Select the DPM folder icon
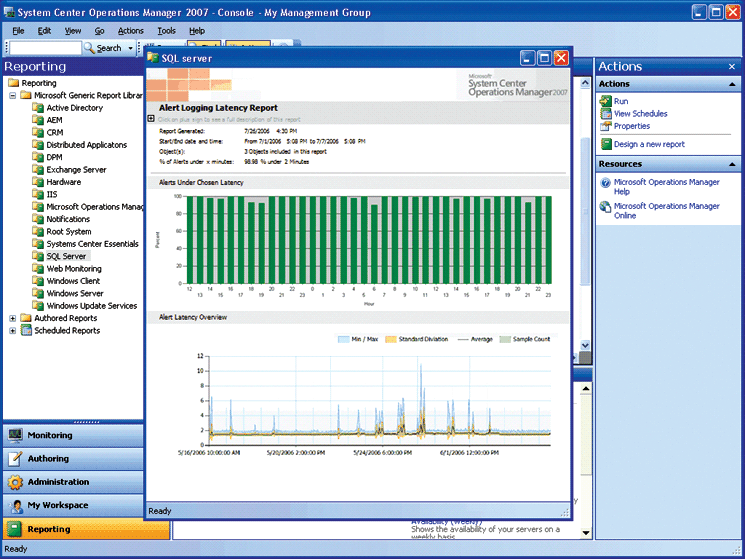This screenshot has width=745, height=559. click(38, 157)
